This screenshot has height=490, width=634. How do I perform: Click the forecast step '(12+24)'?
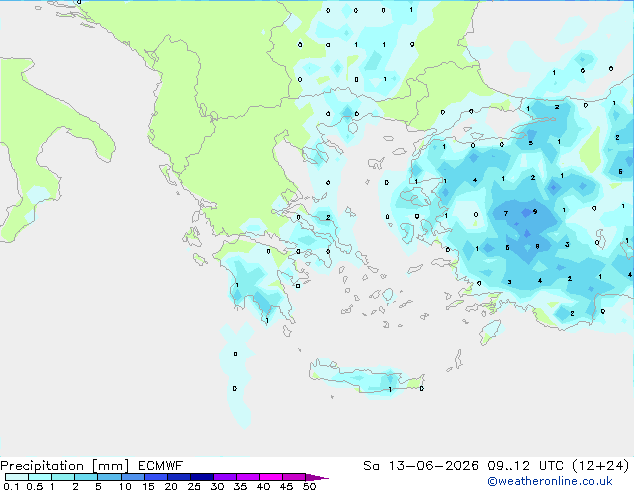pos(601,466)
